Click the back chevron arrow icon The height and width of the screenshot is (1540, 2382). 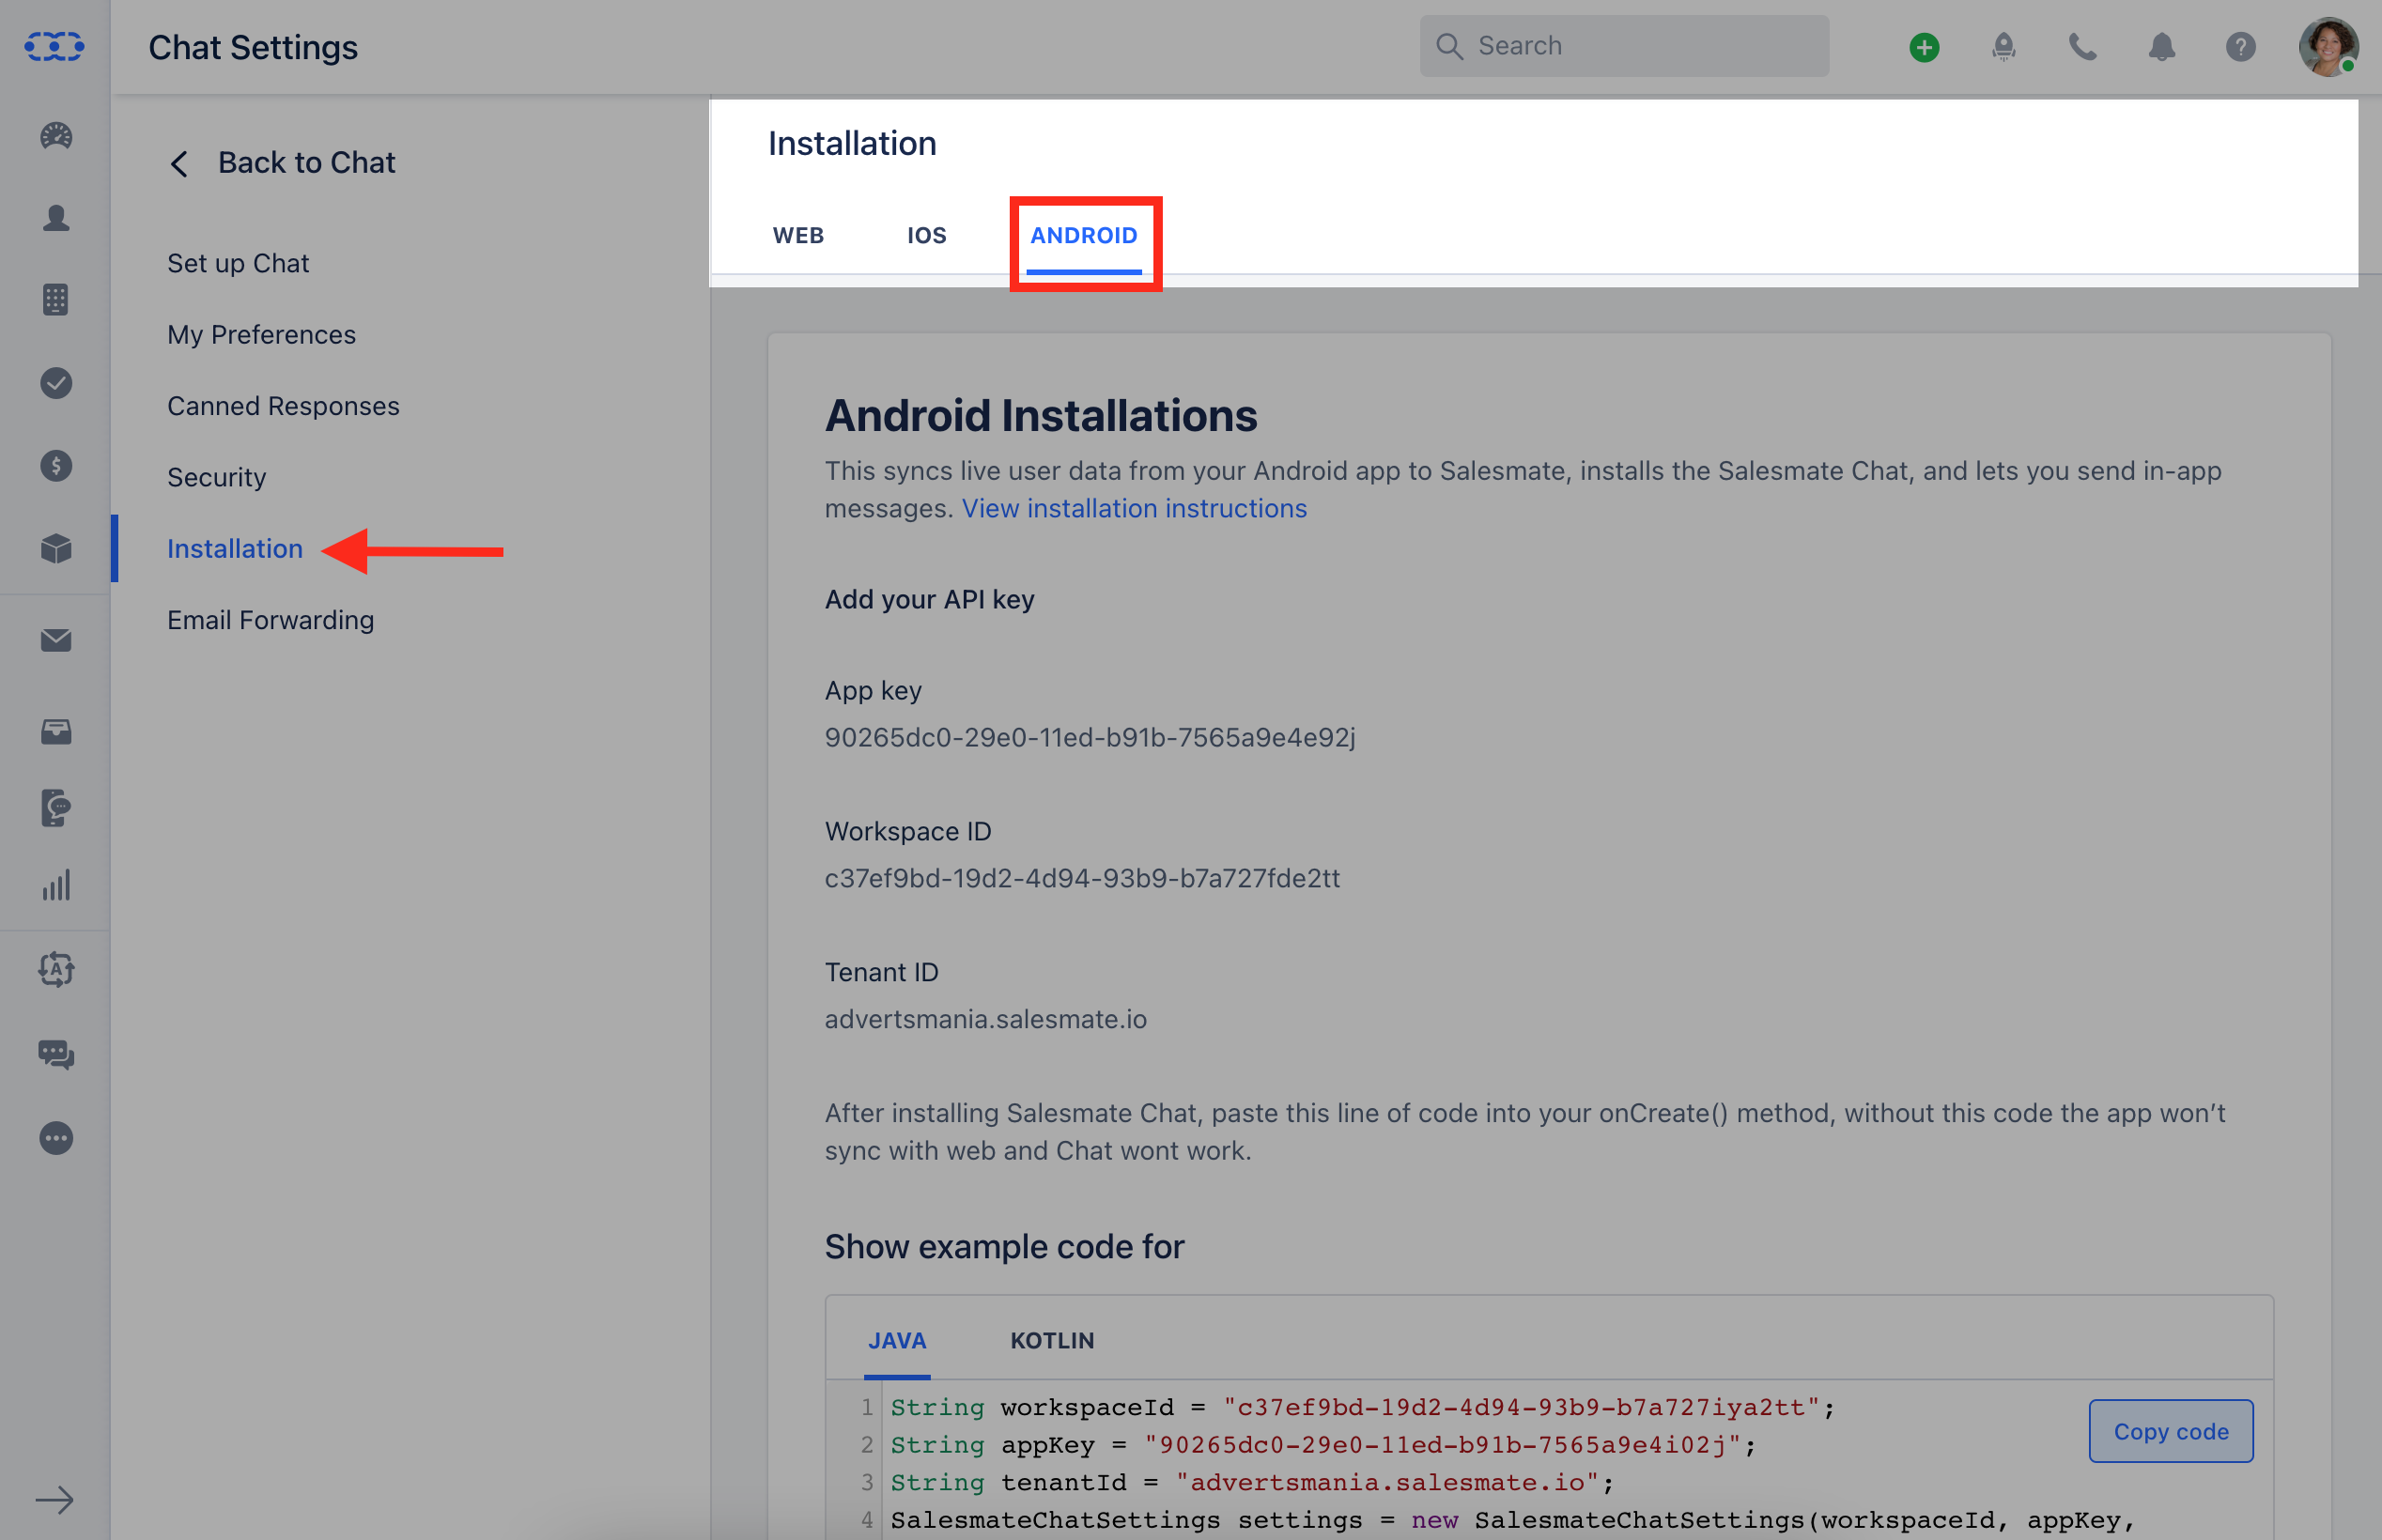tap(179, 164)
